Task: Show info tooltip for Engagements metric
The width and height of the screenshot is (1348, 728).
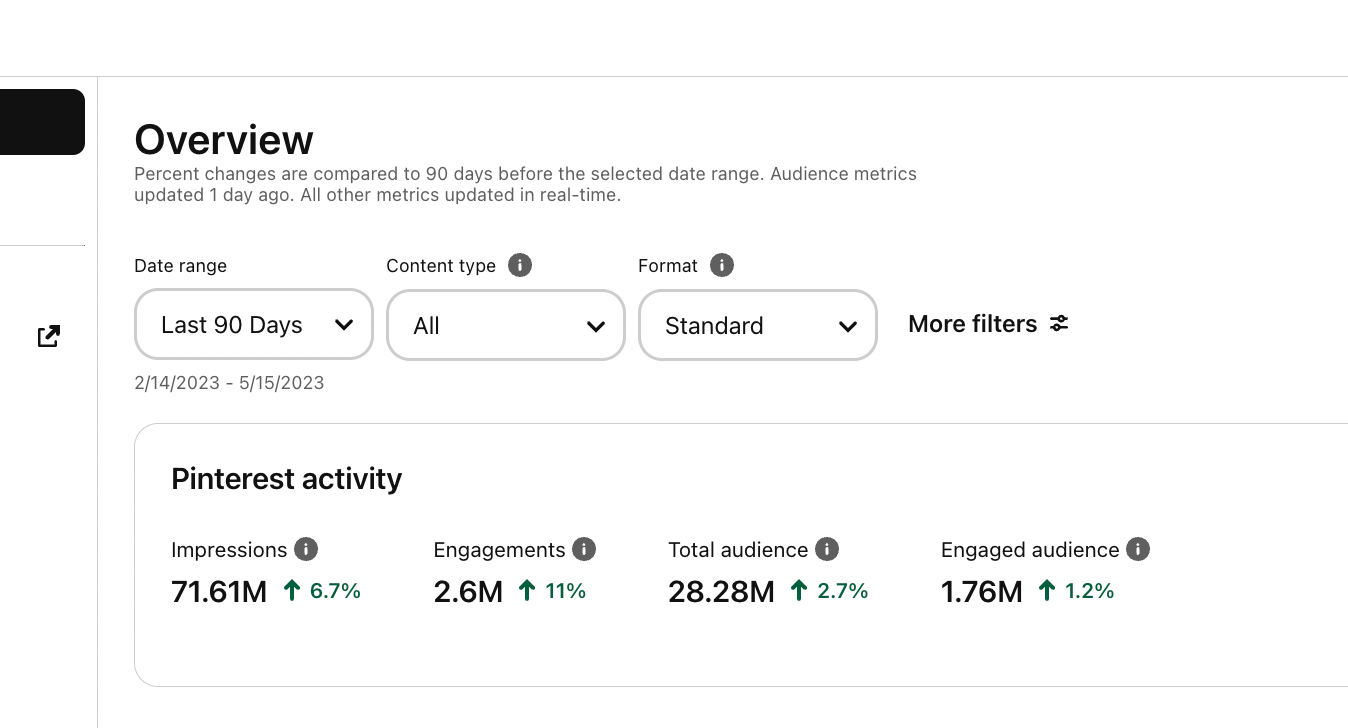Action: click(584, 549)
